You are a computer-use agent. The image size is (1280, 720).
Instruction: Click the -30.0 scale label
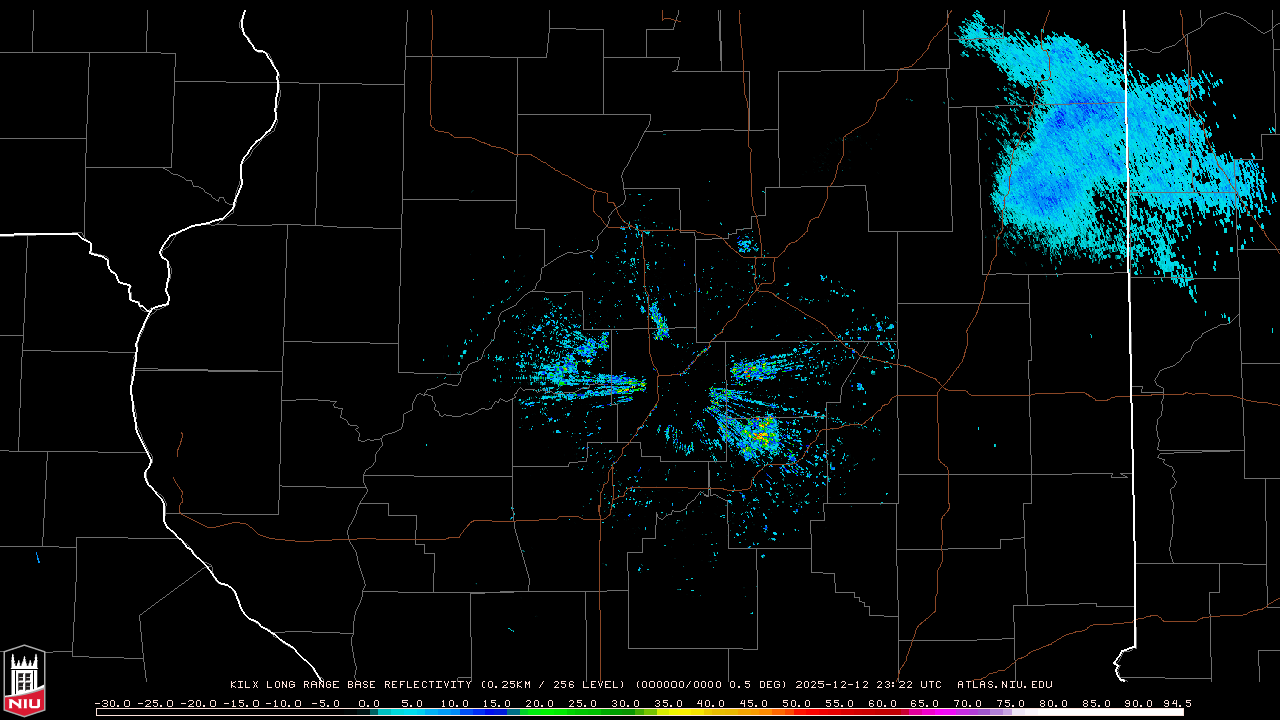(112, 703)
